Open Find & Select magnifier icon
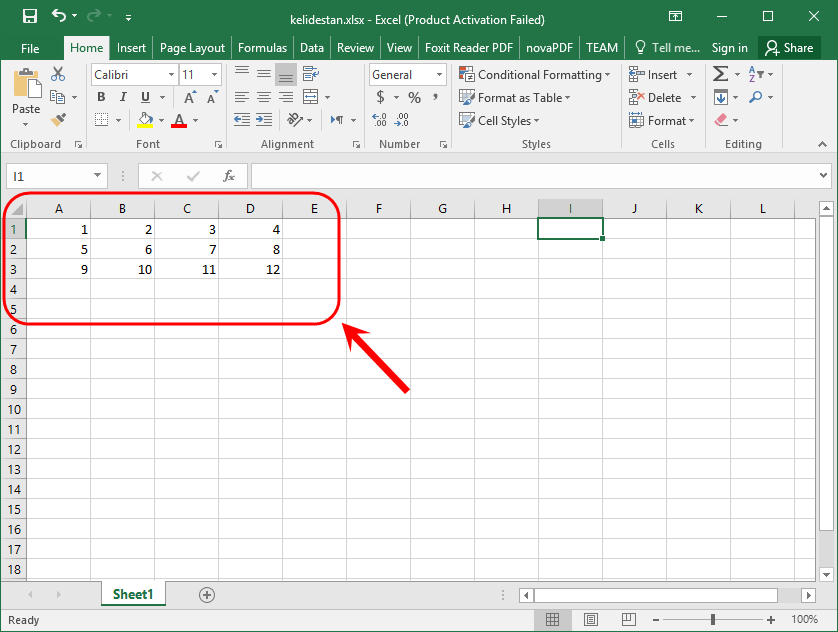Viewport: 838px width, 632px height. pyautogui.click(x=756, y=97)
